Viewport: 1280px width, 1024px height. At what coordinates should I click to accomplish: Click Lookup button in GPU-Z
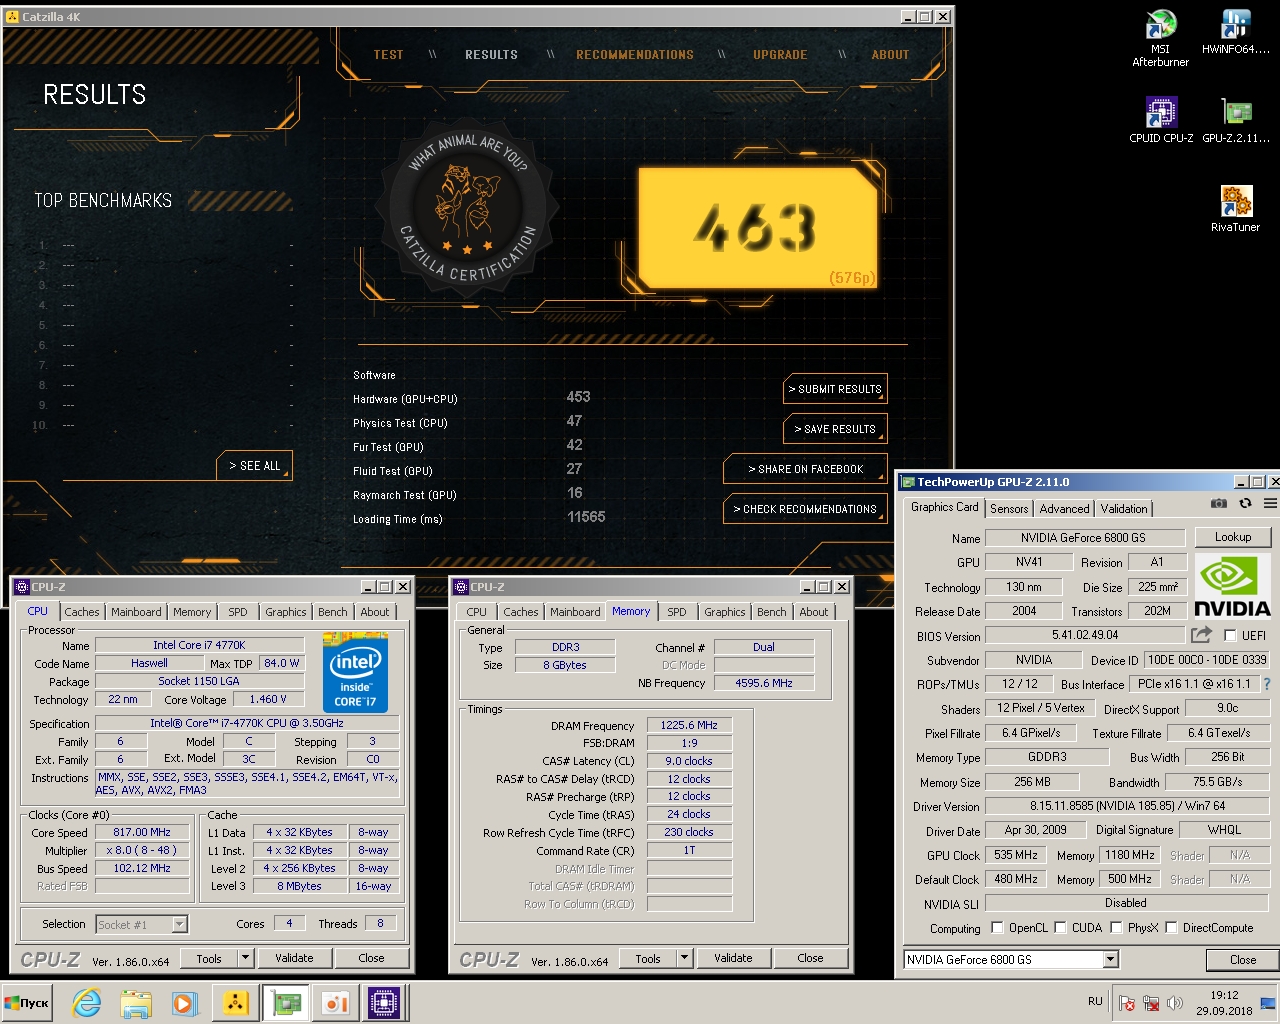coord(1233,537)
